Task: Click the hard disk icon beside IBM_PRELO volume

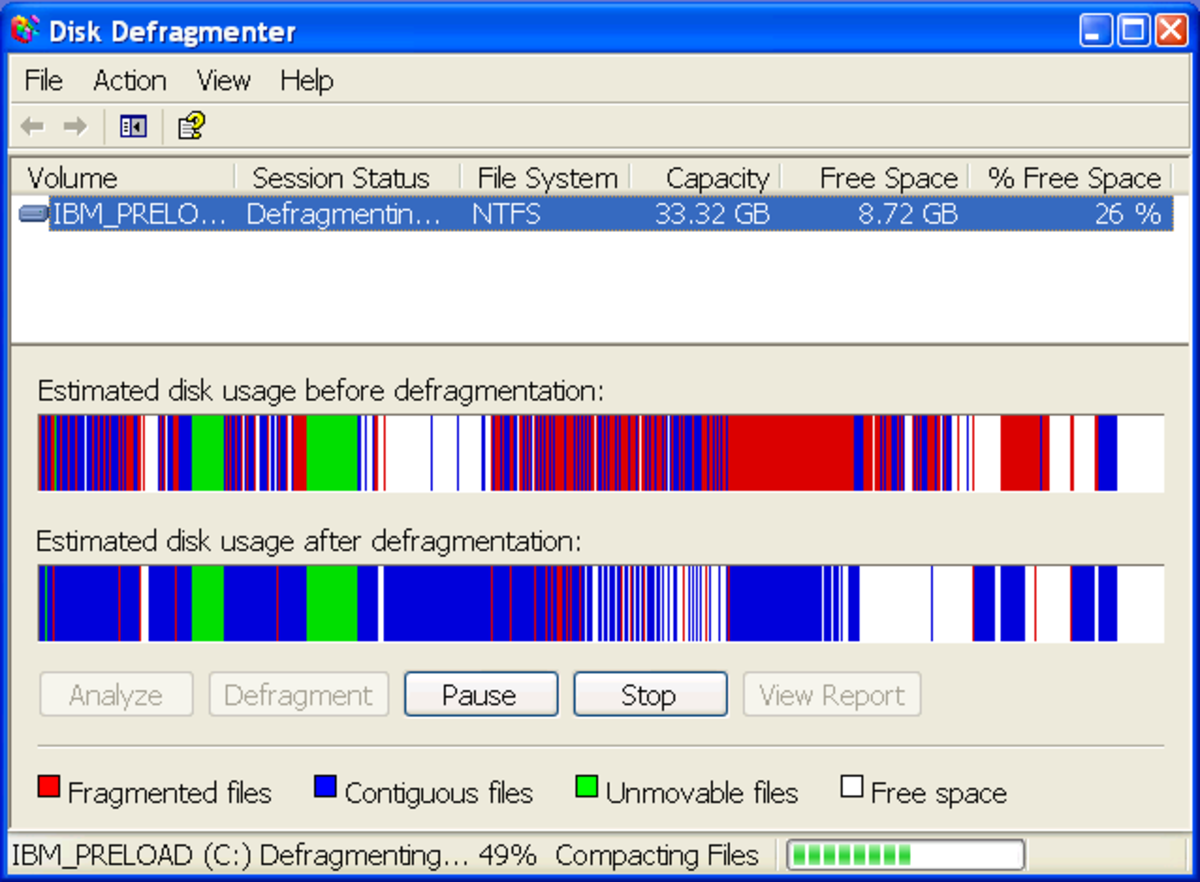Action: (x=33, y=213)
